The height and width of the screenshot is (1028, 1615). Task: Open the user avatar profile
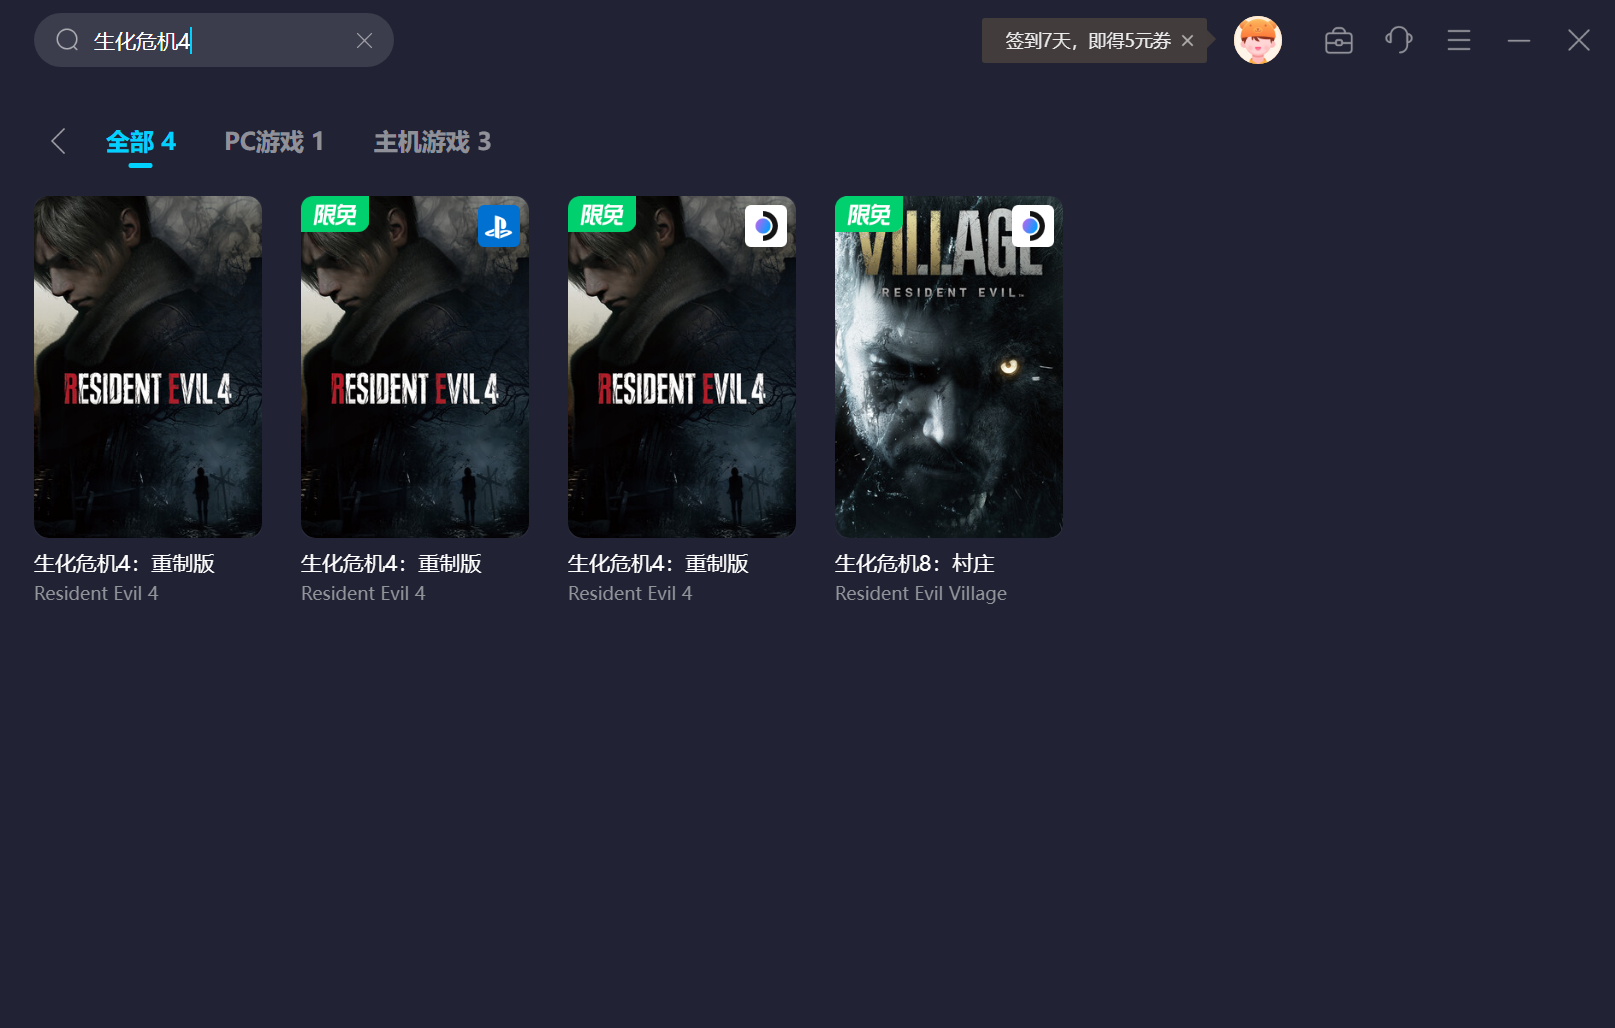click(x=1258, y=40)
